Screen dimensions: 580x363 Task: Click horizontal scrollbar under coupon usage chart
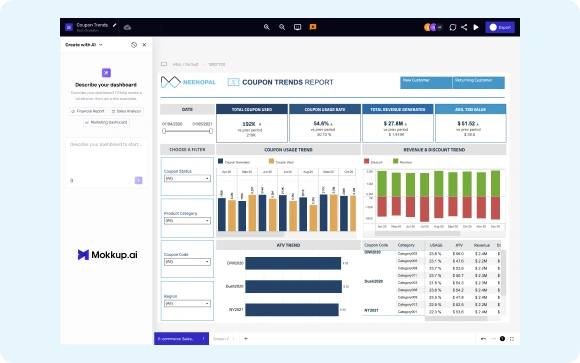click(251, 235)
